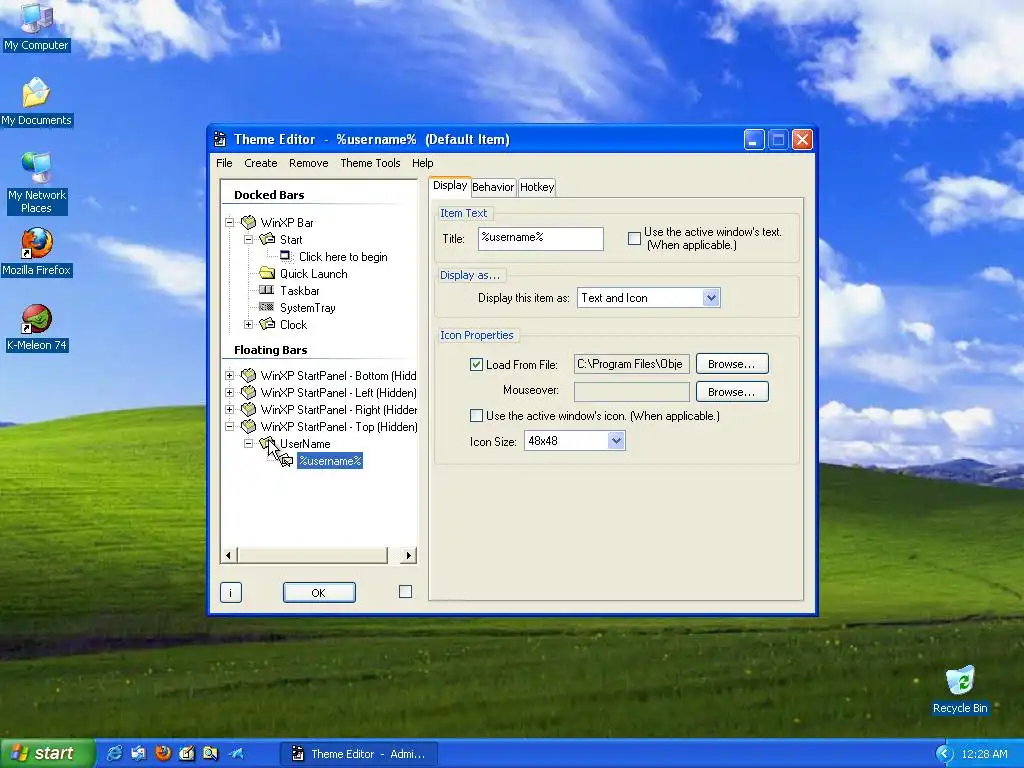Click the Clock folder icon in tree
1024x768 pixels.
point(267,325)
